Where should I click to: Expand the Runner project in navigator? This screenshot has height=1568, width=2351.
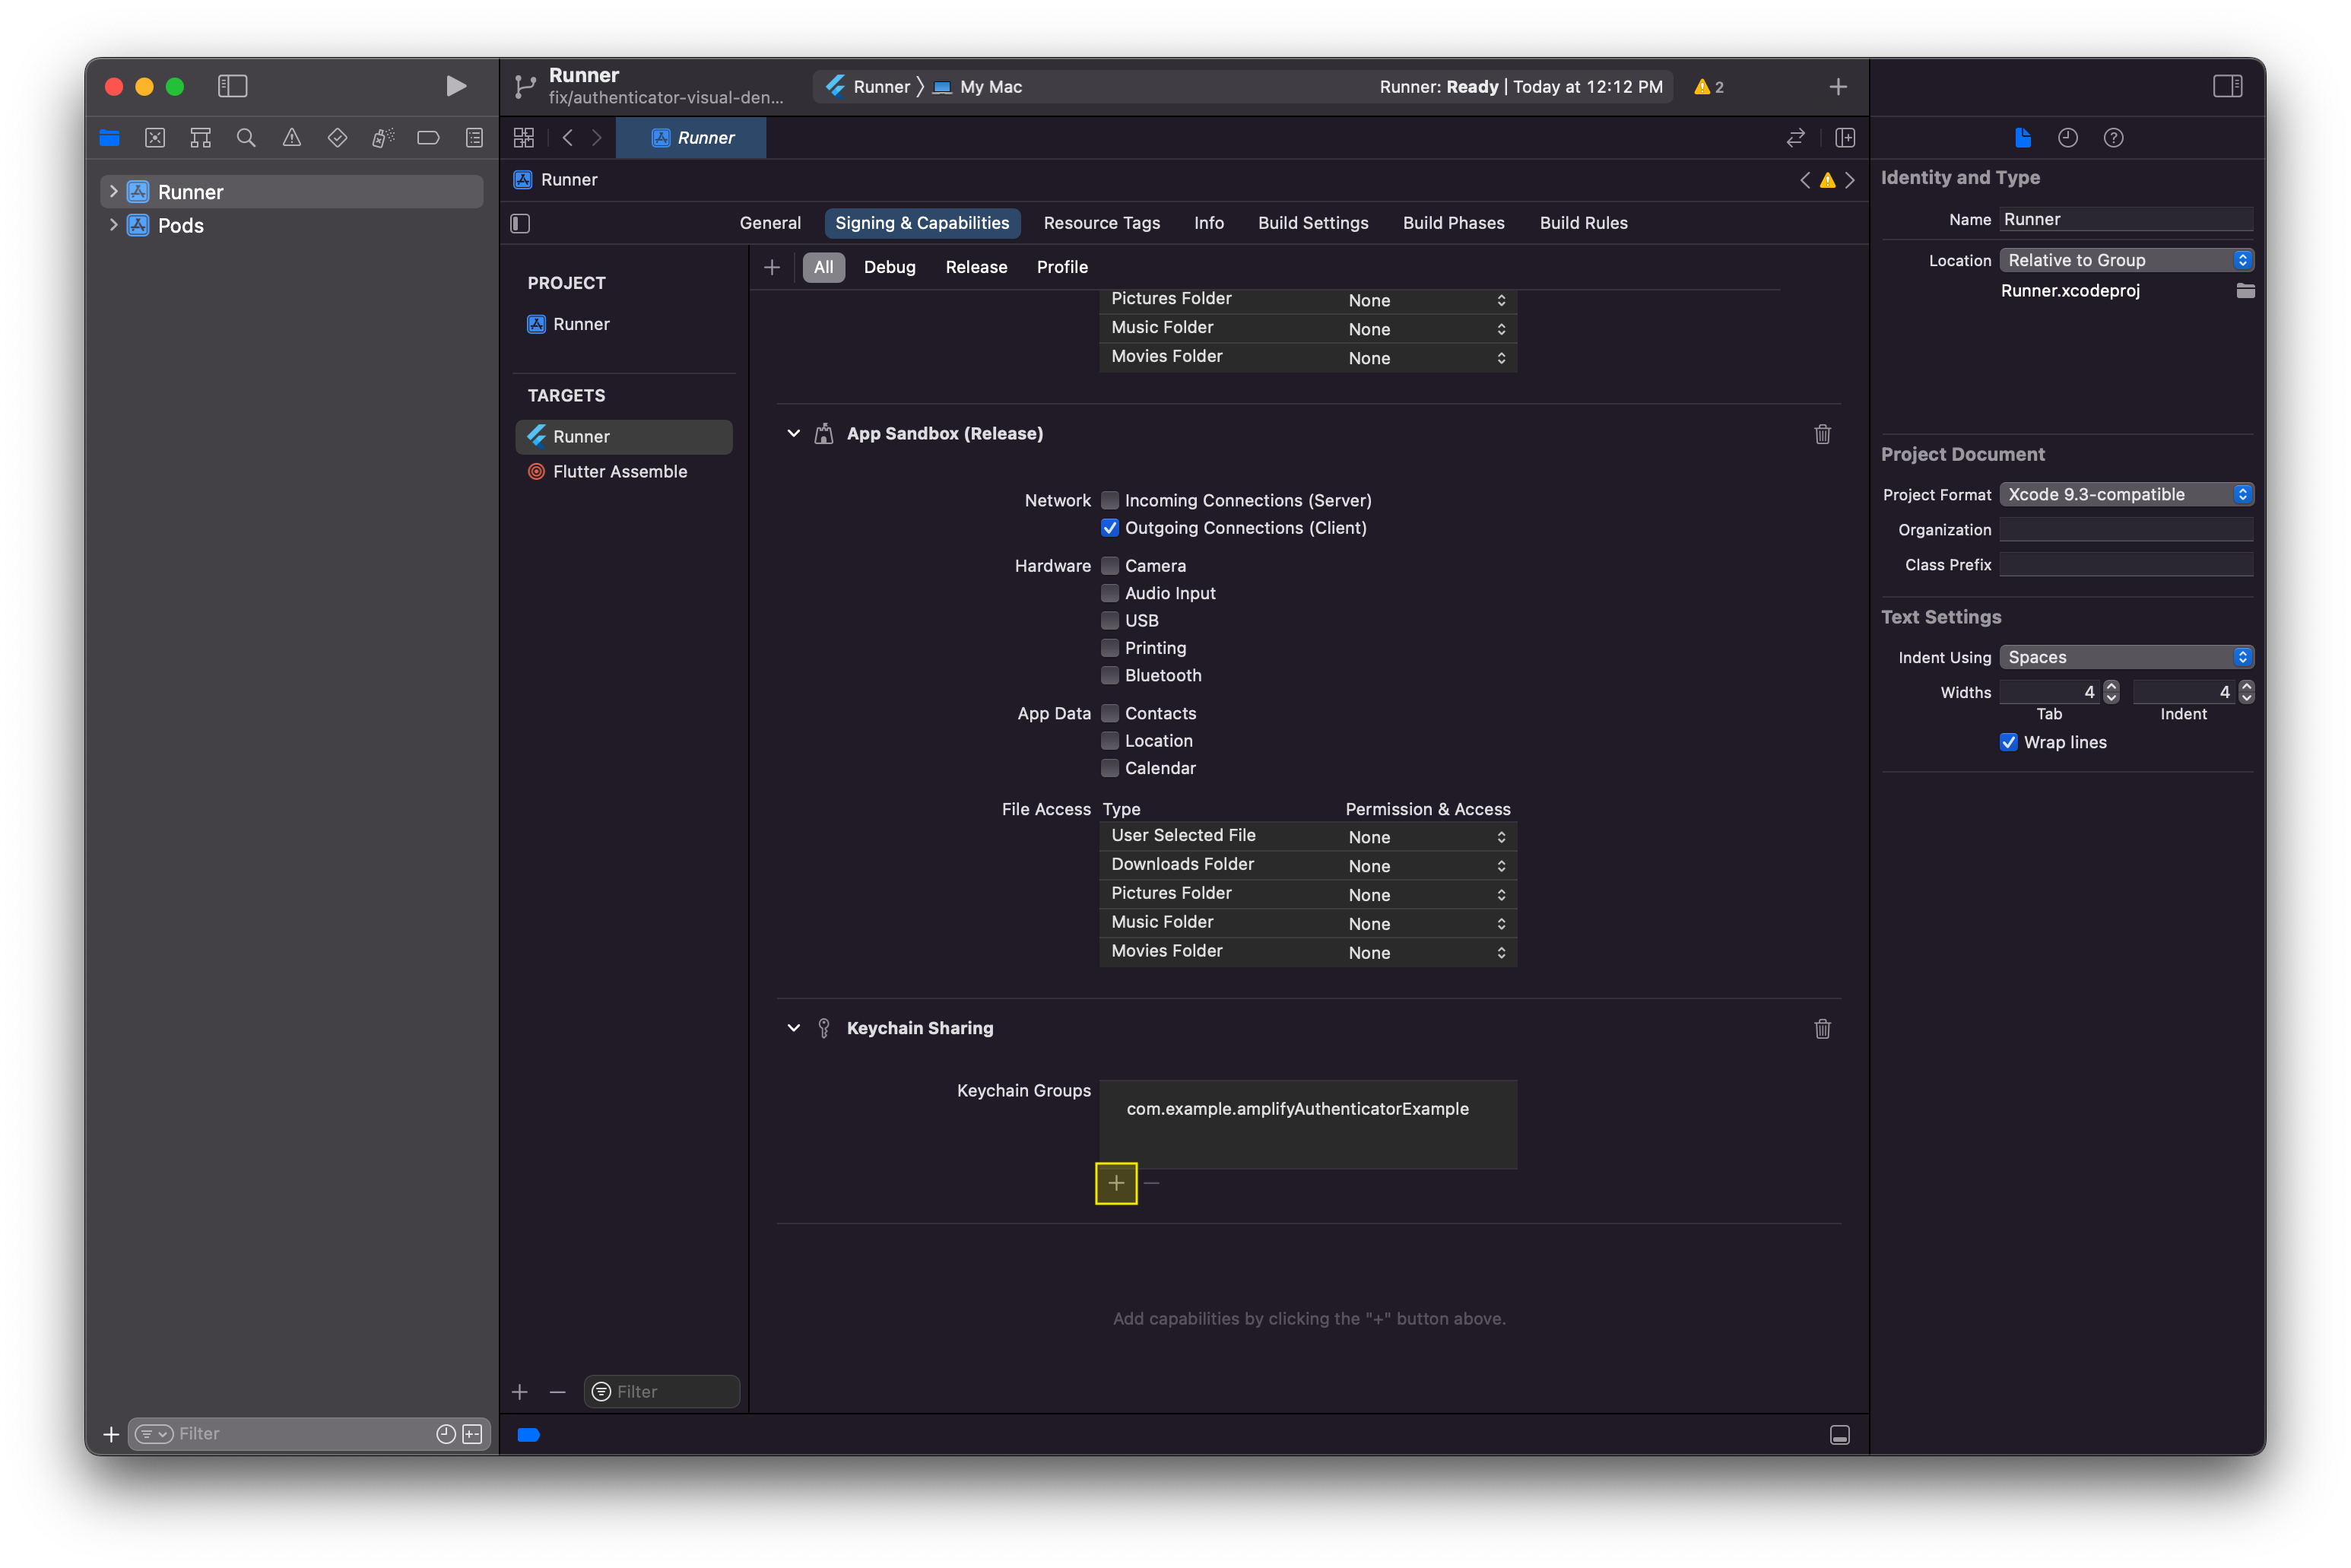tap(113, 191)
